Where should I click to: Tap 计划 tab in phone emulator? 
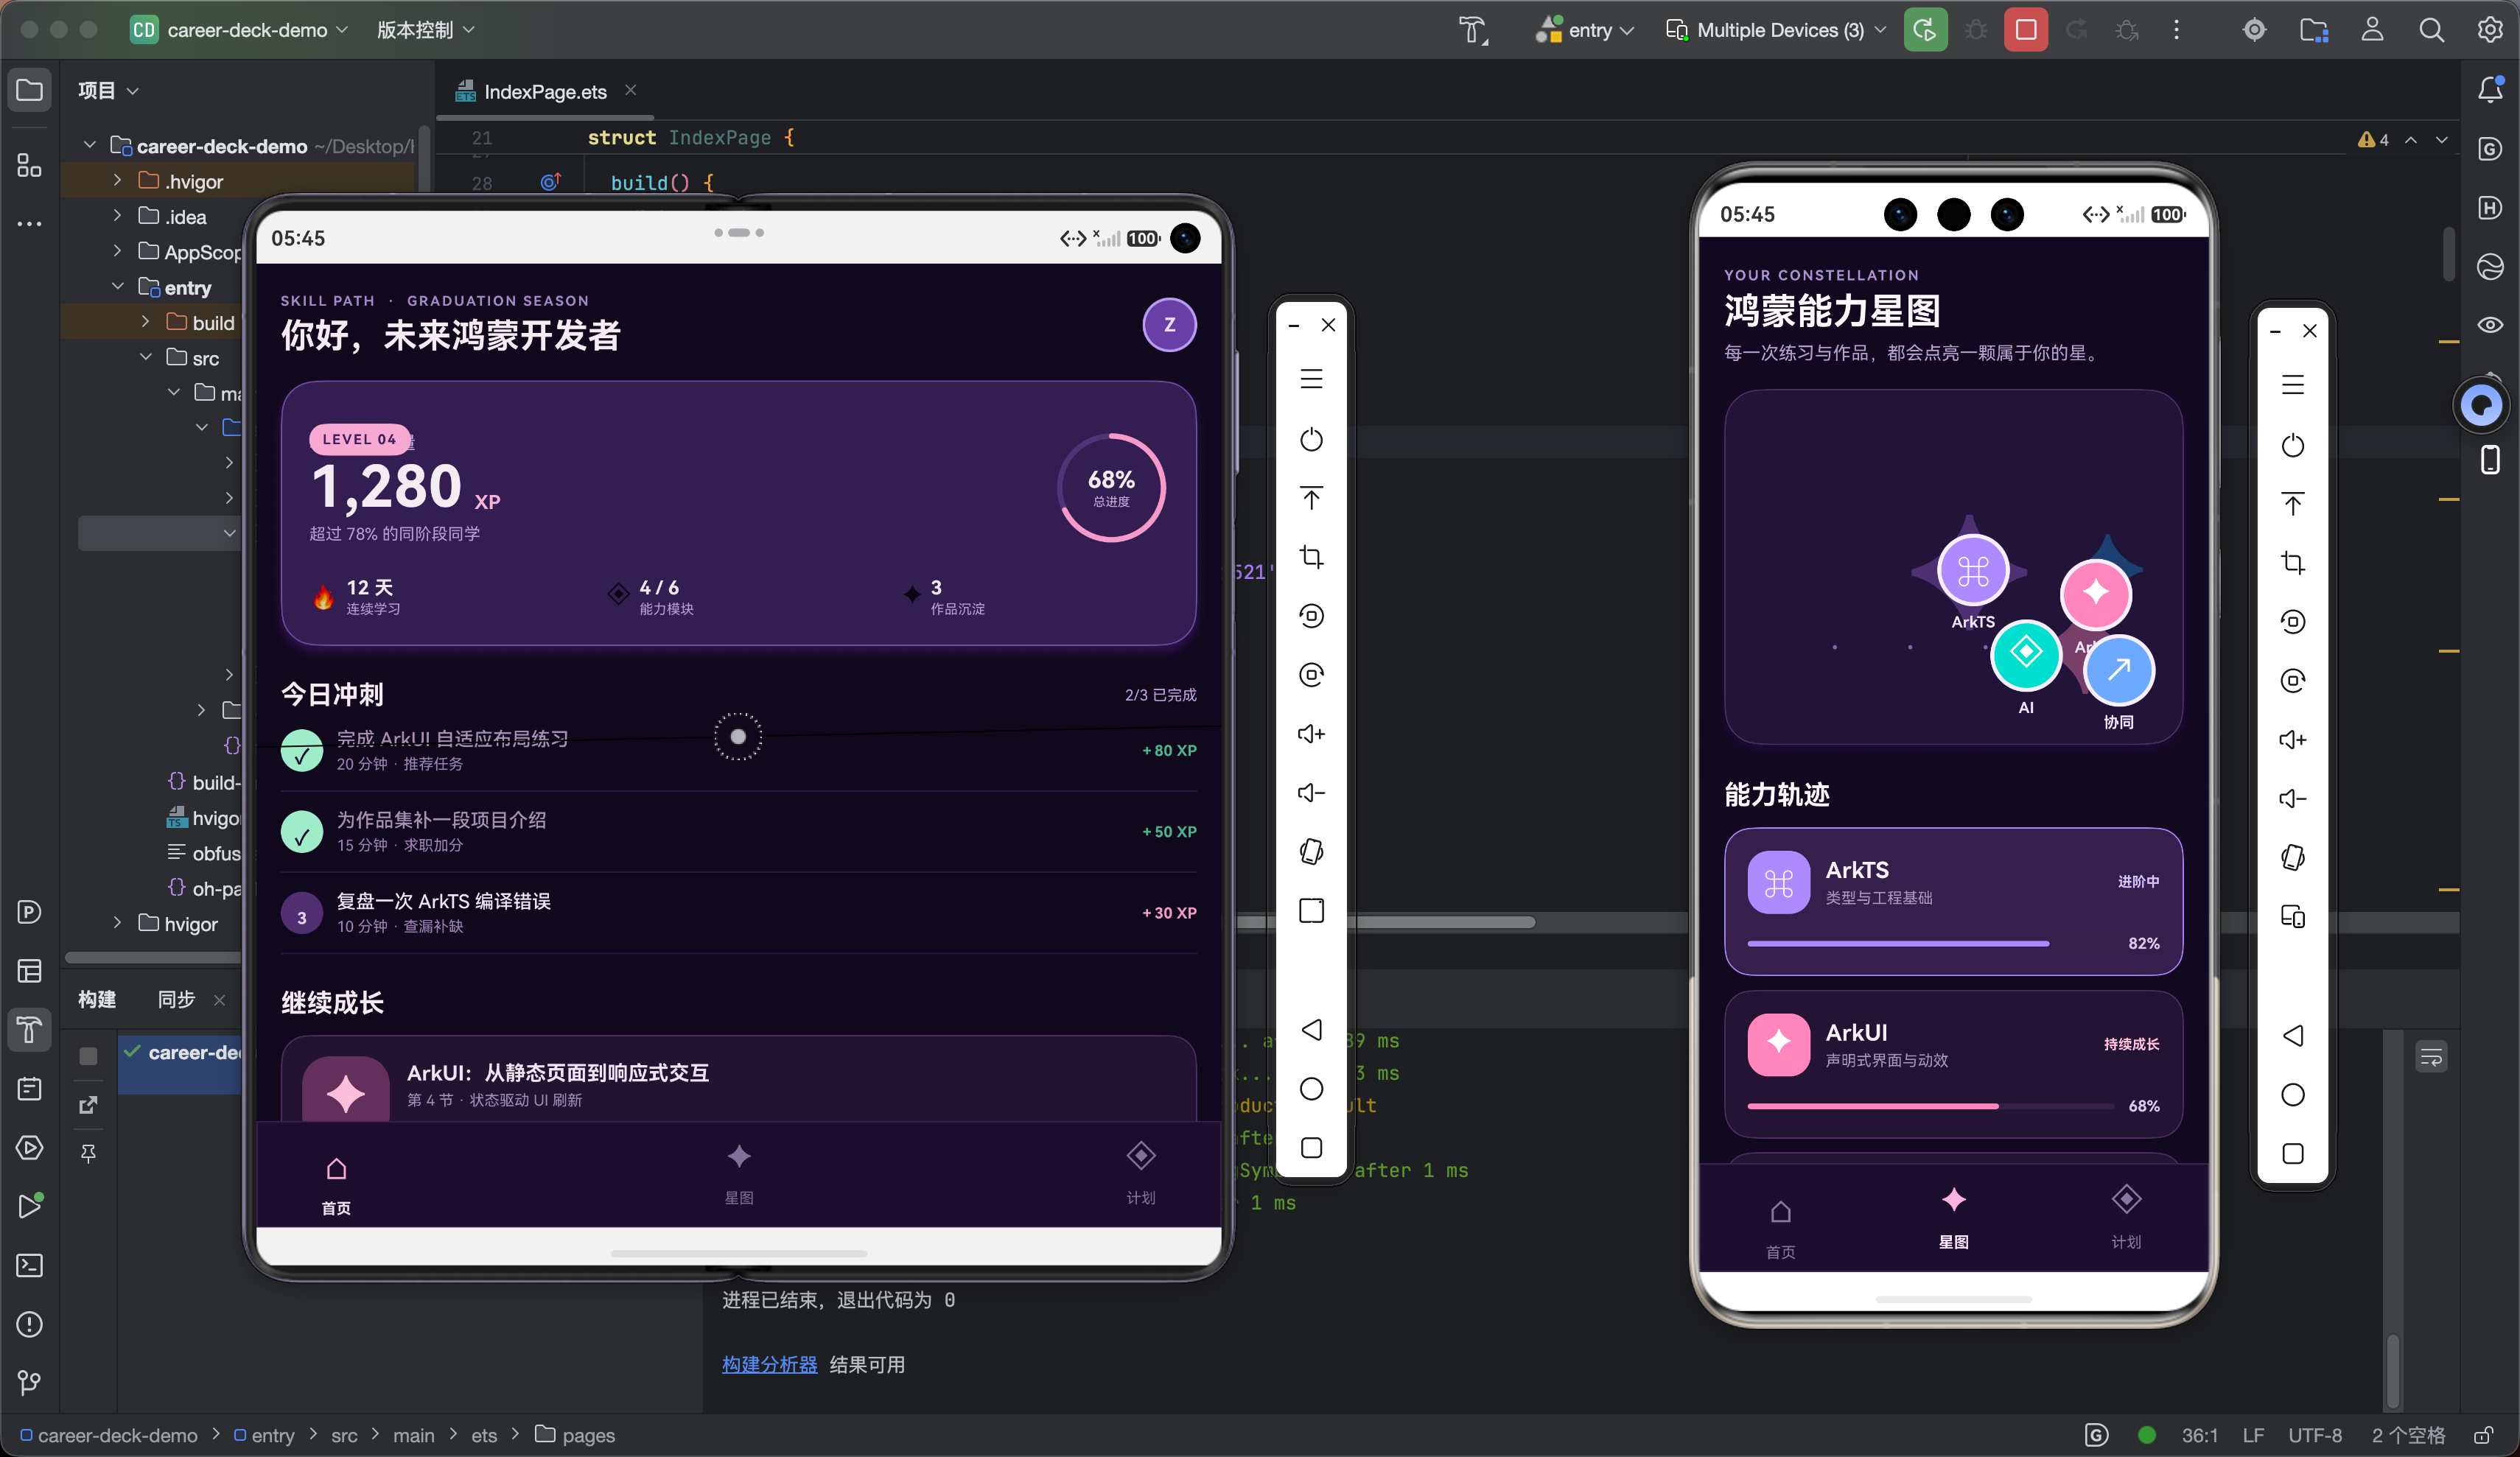tap(2126, 1218)
